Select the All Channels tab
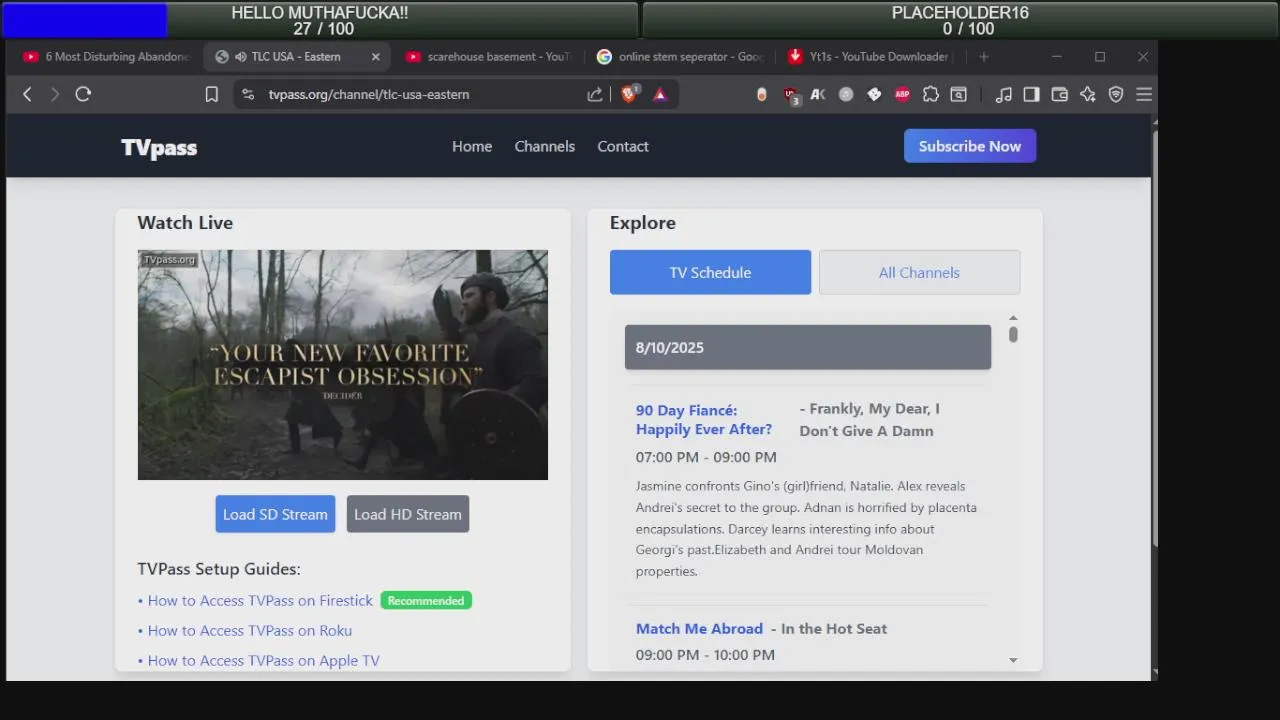The width and height of the screenshot is (1280, 720). (919, 272)
